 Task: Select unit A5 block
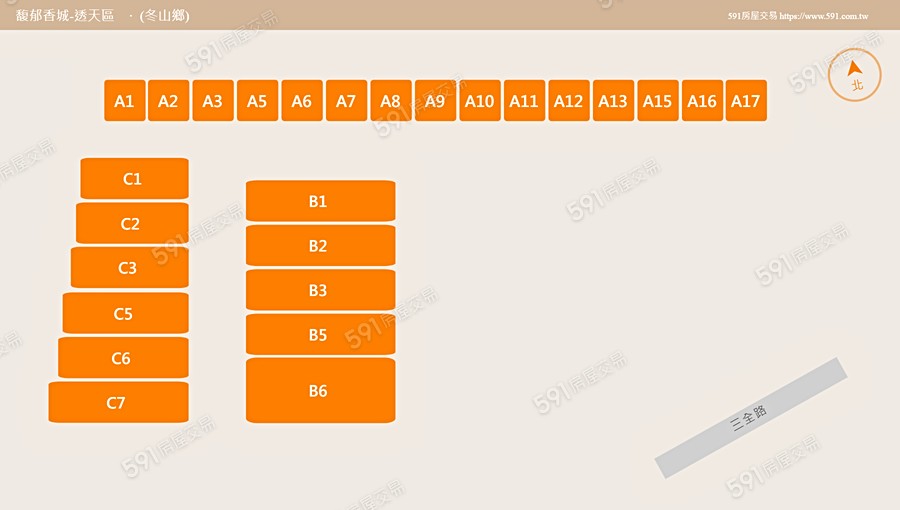pyautogui.click(x=257, y=101)
